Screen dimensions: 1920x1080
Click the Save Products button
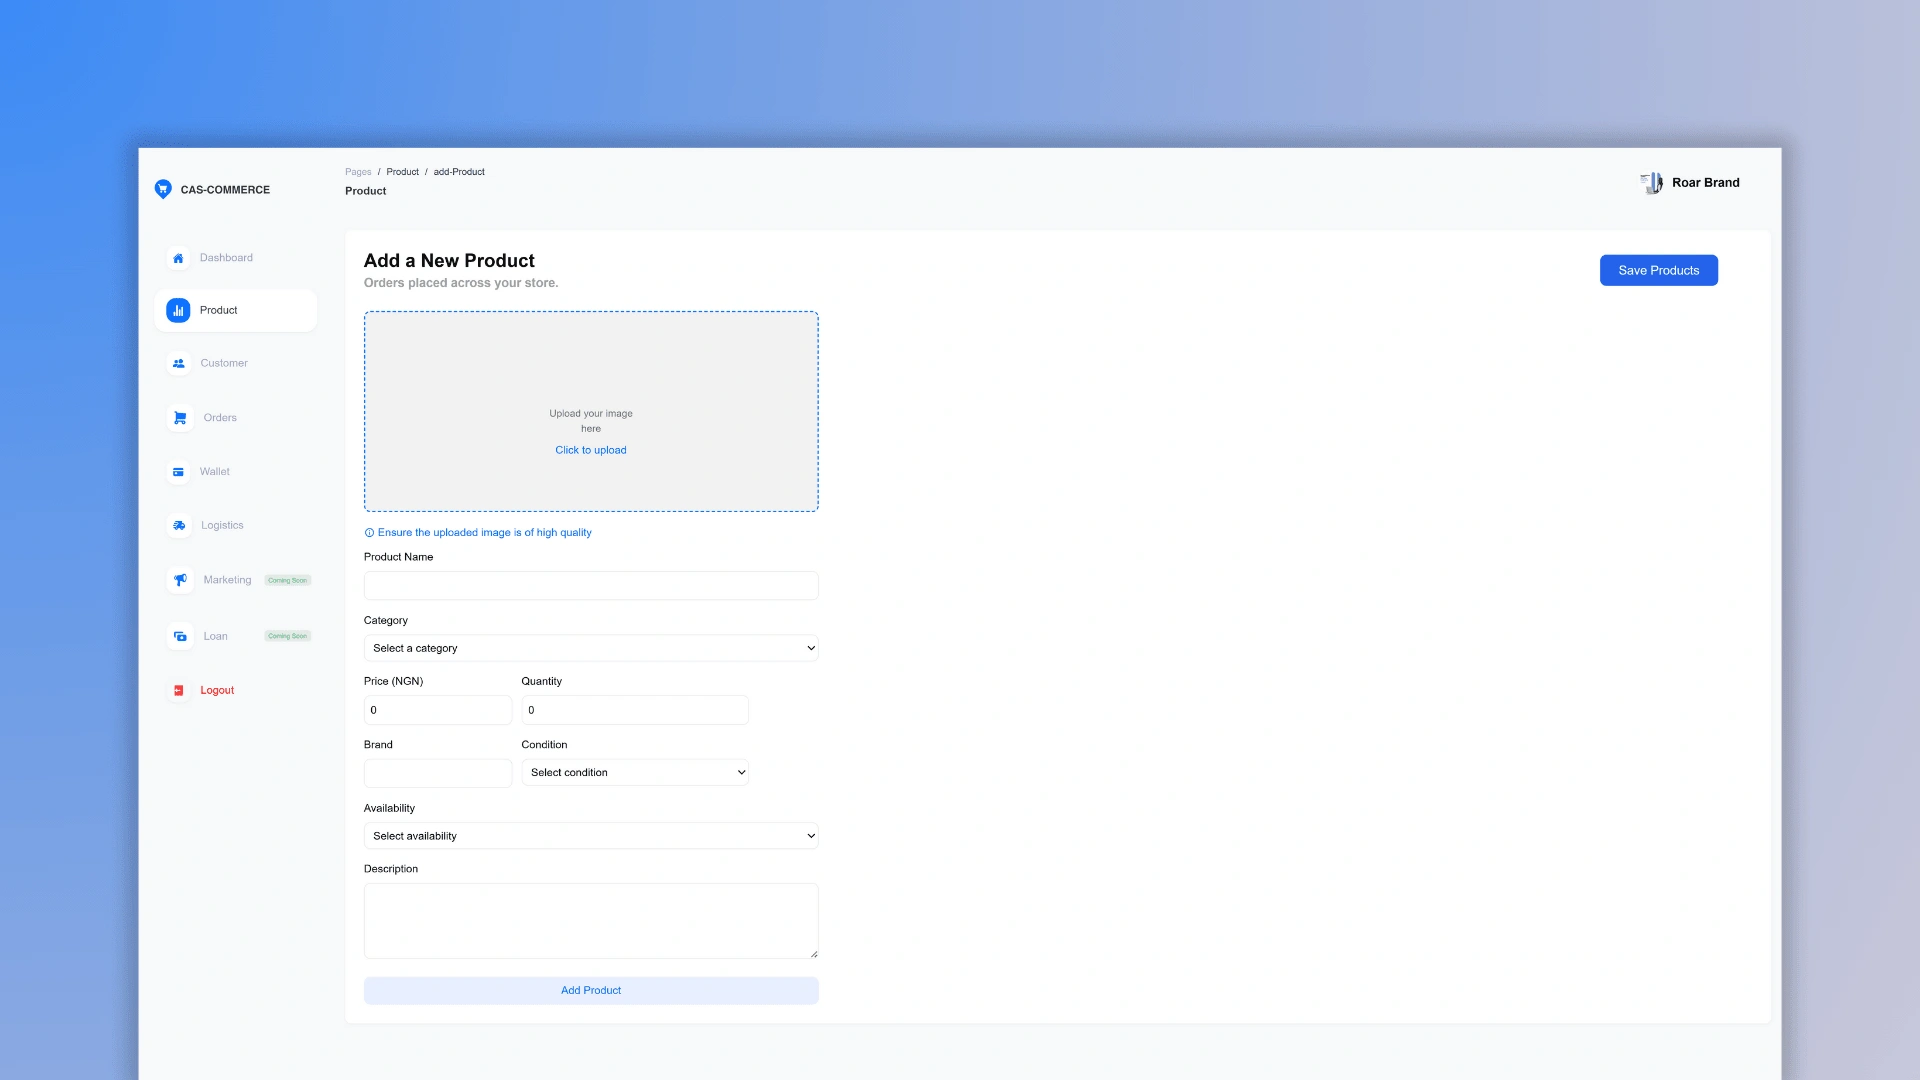coord(1658,270)
